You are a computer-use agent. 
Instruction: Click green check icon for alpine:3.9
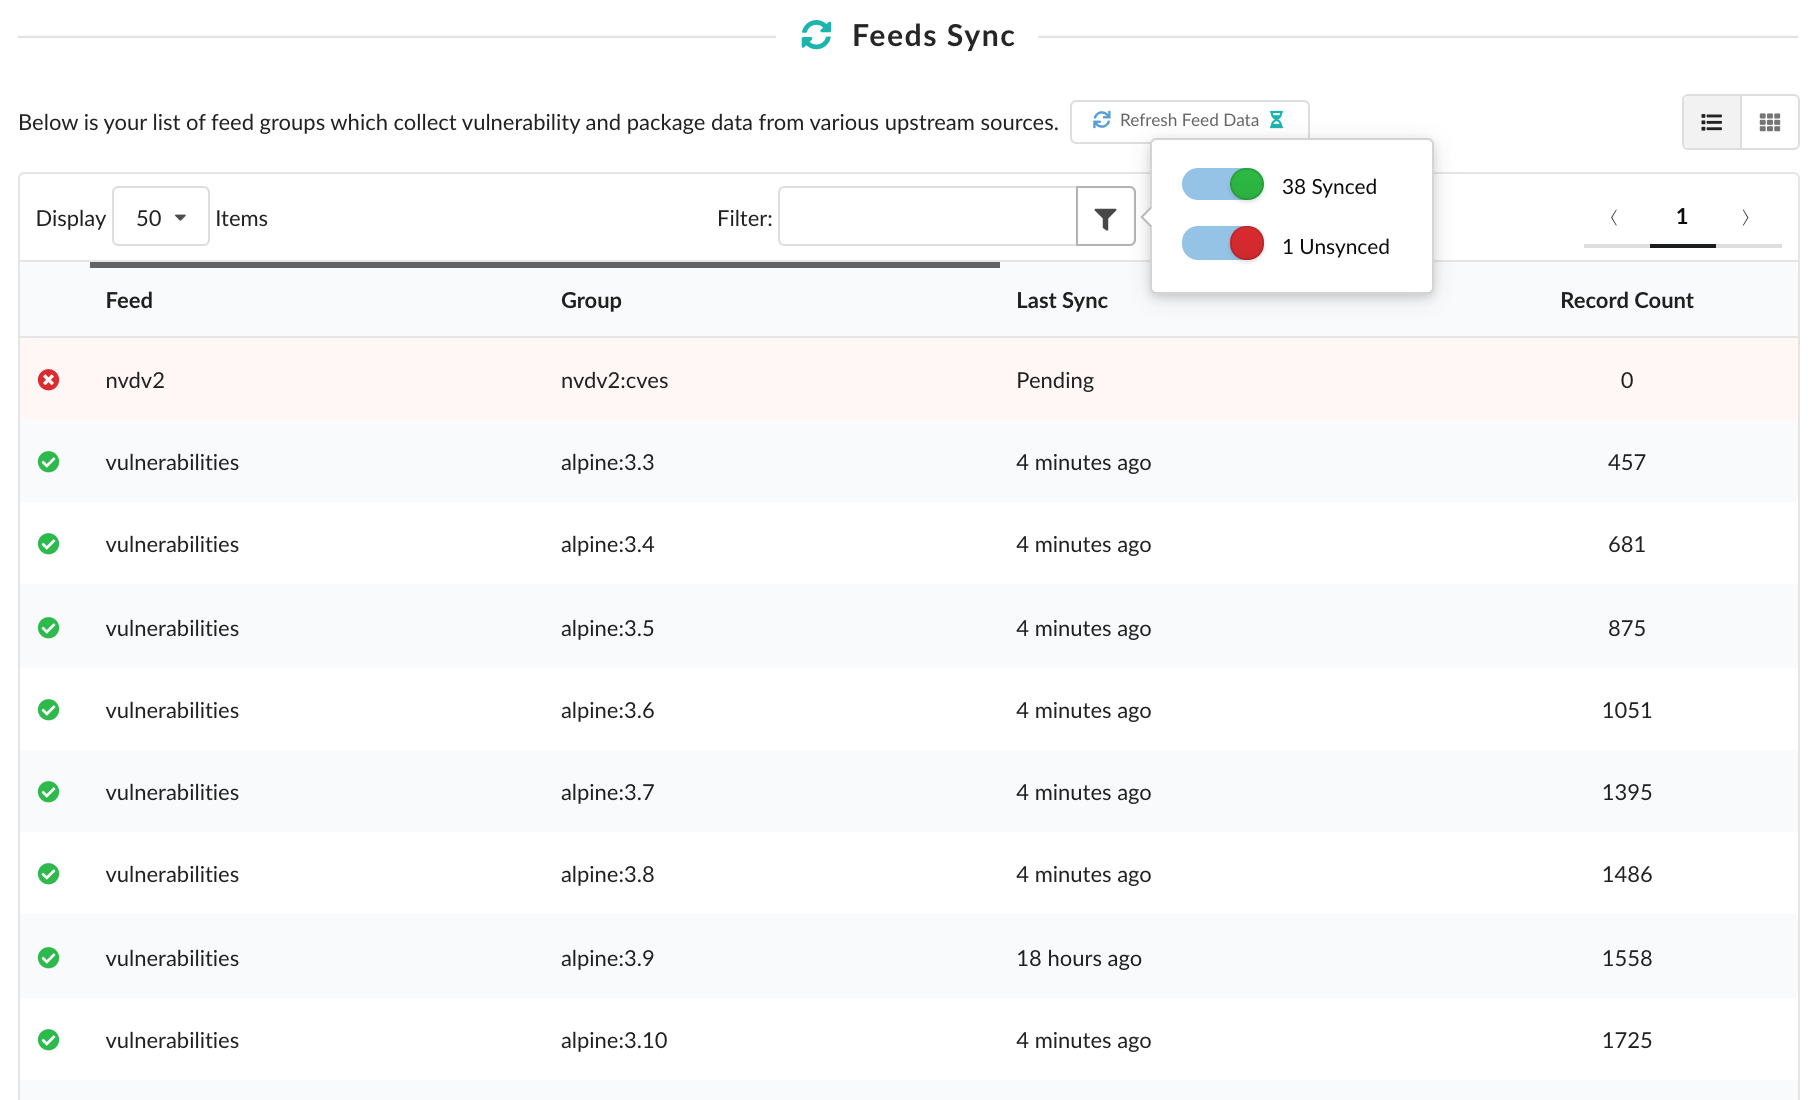click(48, 958)
